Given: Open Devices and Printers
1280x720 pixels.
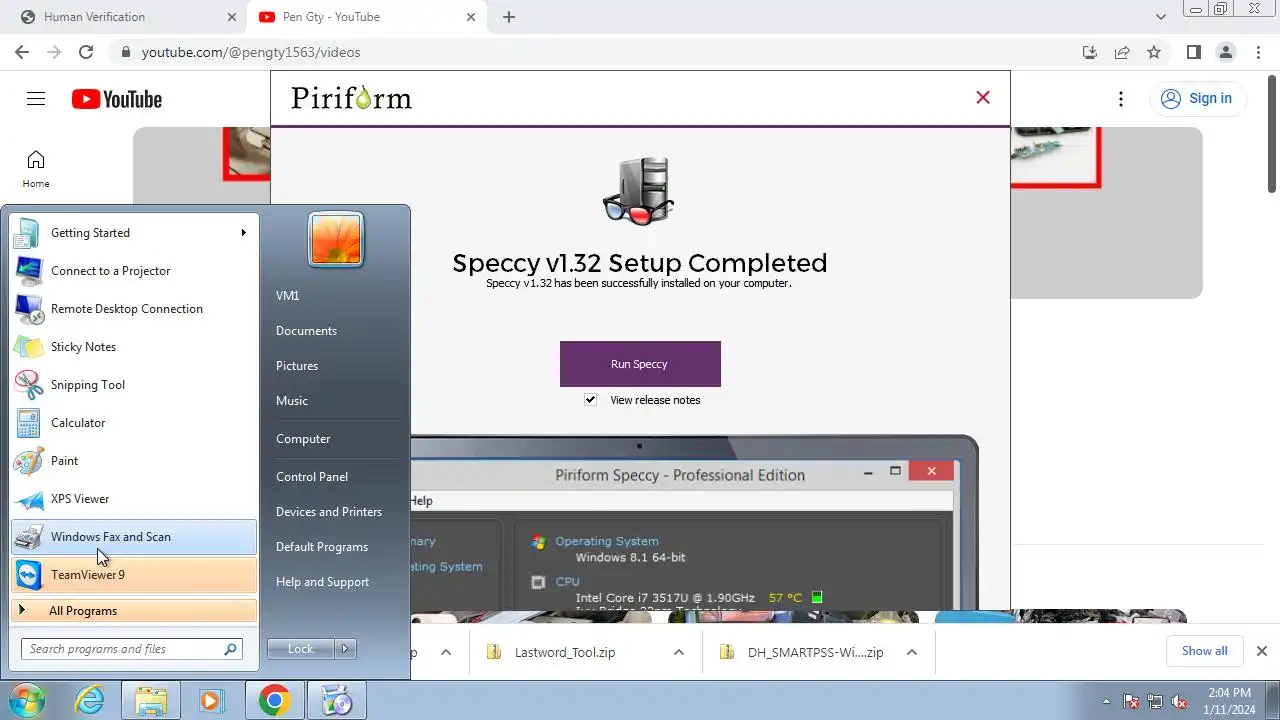Looking at the screenshot, I should (x=329, y=512).
